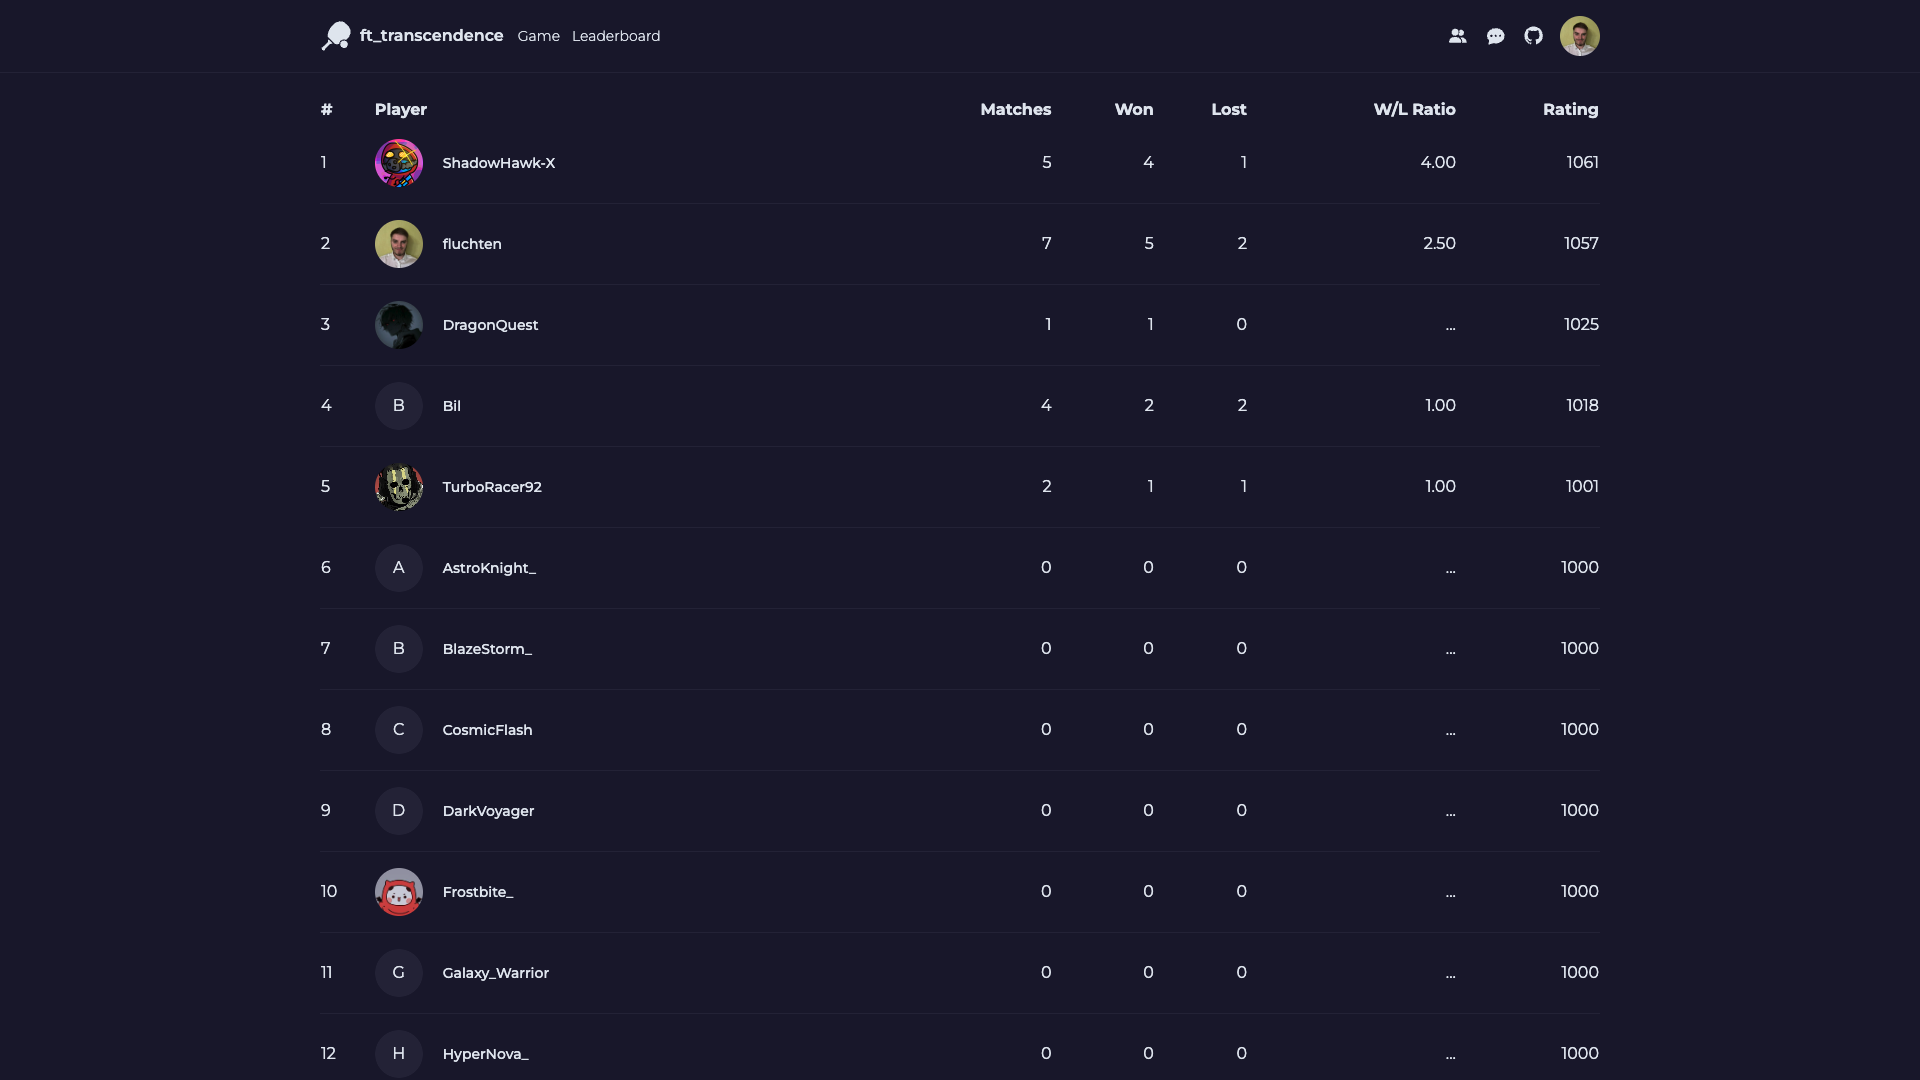
Task: Open the user profile avatar in header
Action: point(1579,36)
